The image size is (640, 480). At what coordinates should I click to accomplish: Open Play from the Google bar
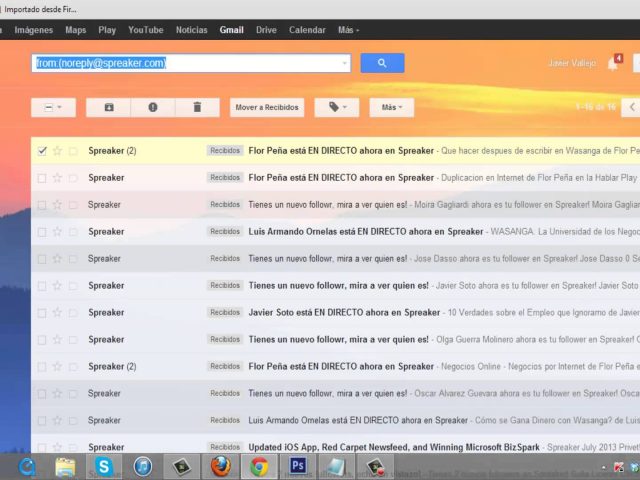[107, 30]
